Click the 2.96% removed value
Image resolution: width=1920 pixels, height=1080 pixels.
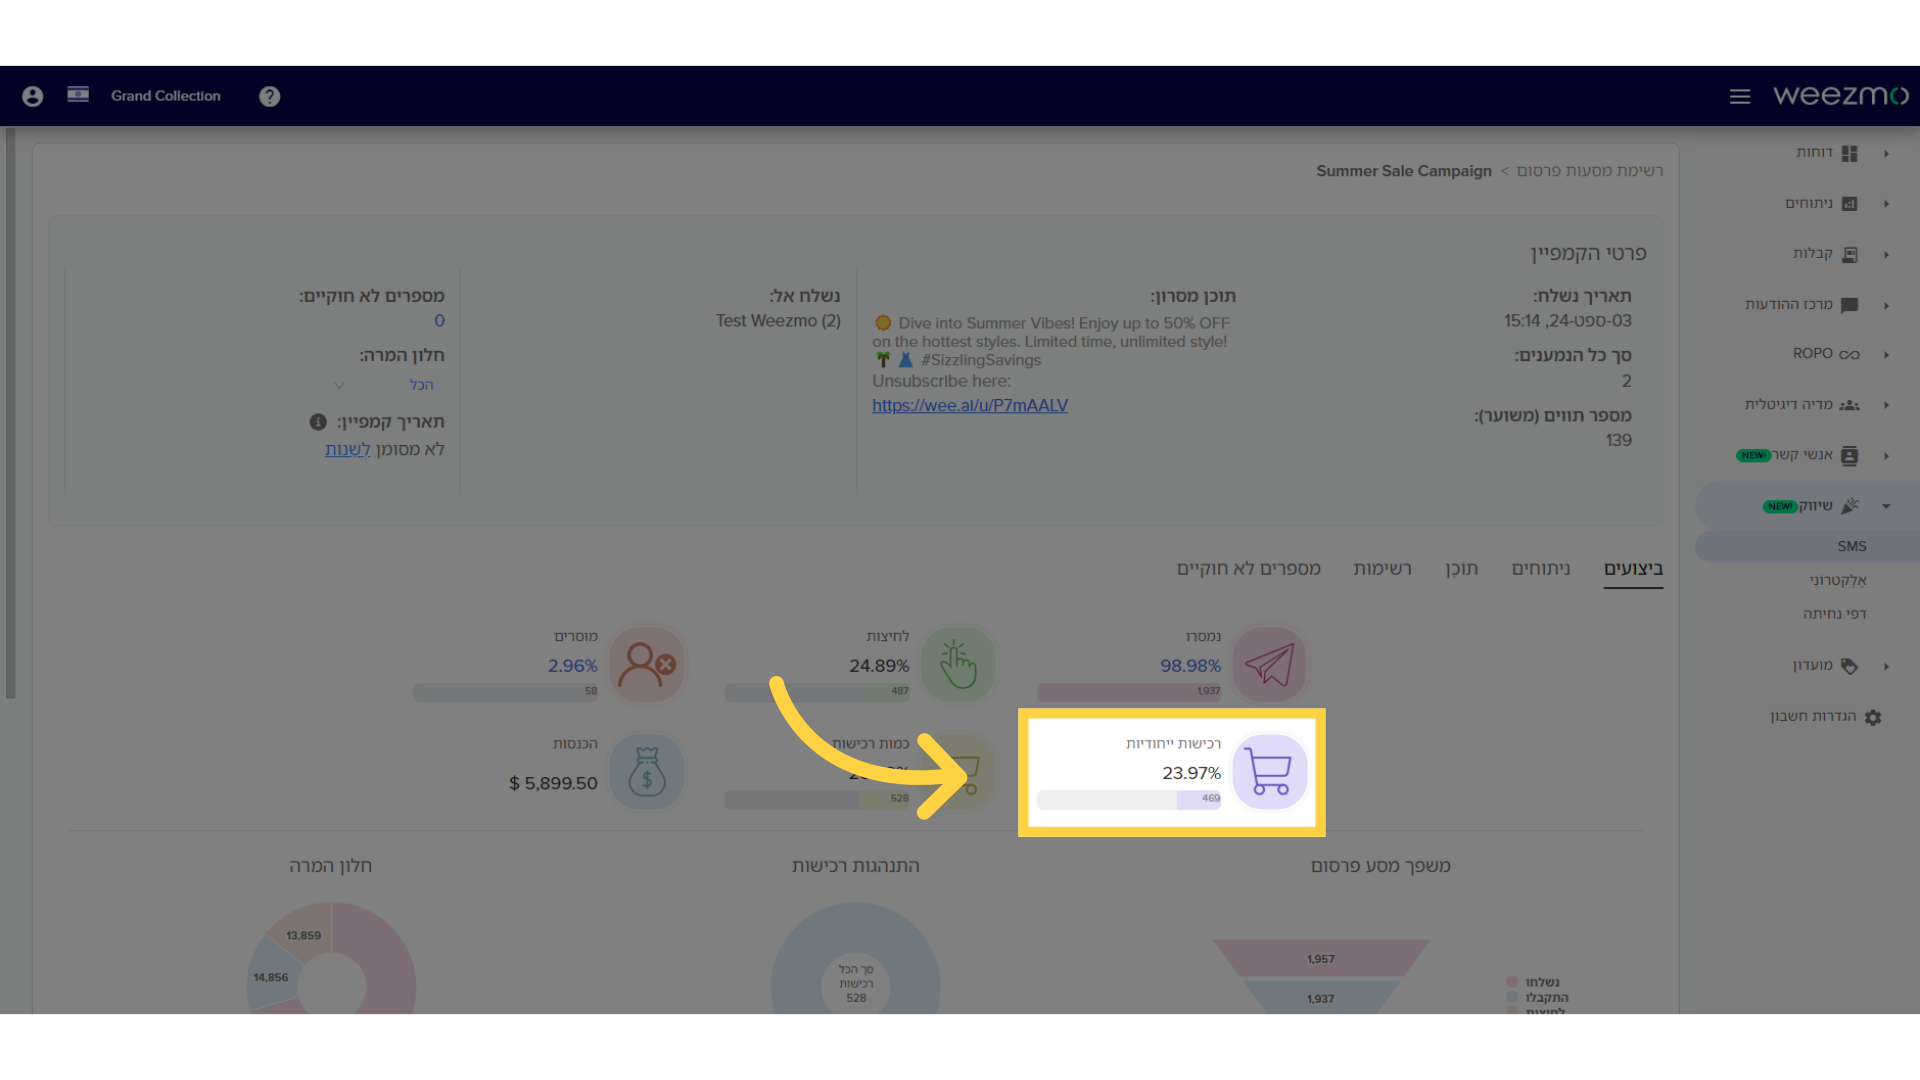click(572, 666)
